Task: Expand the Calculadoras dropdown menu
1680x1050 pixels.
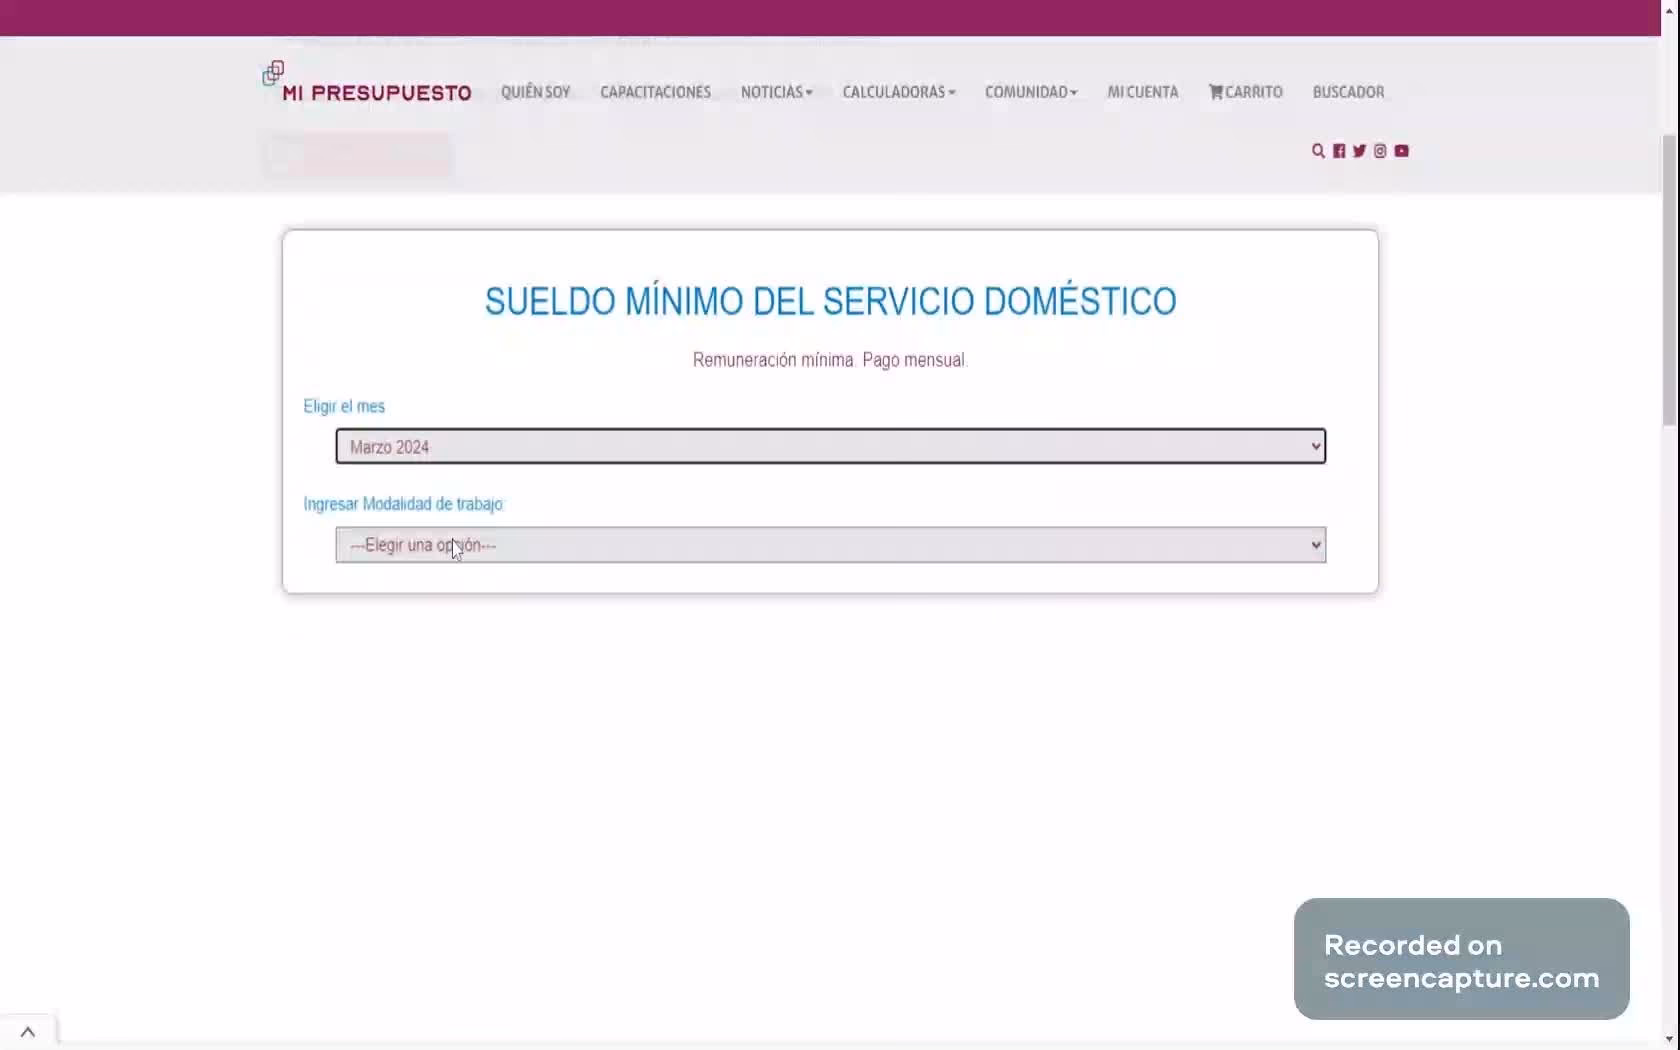Action: [898, 92]
